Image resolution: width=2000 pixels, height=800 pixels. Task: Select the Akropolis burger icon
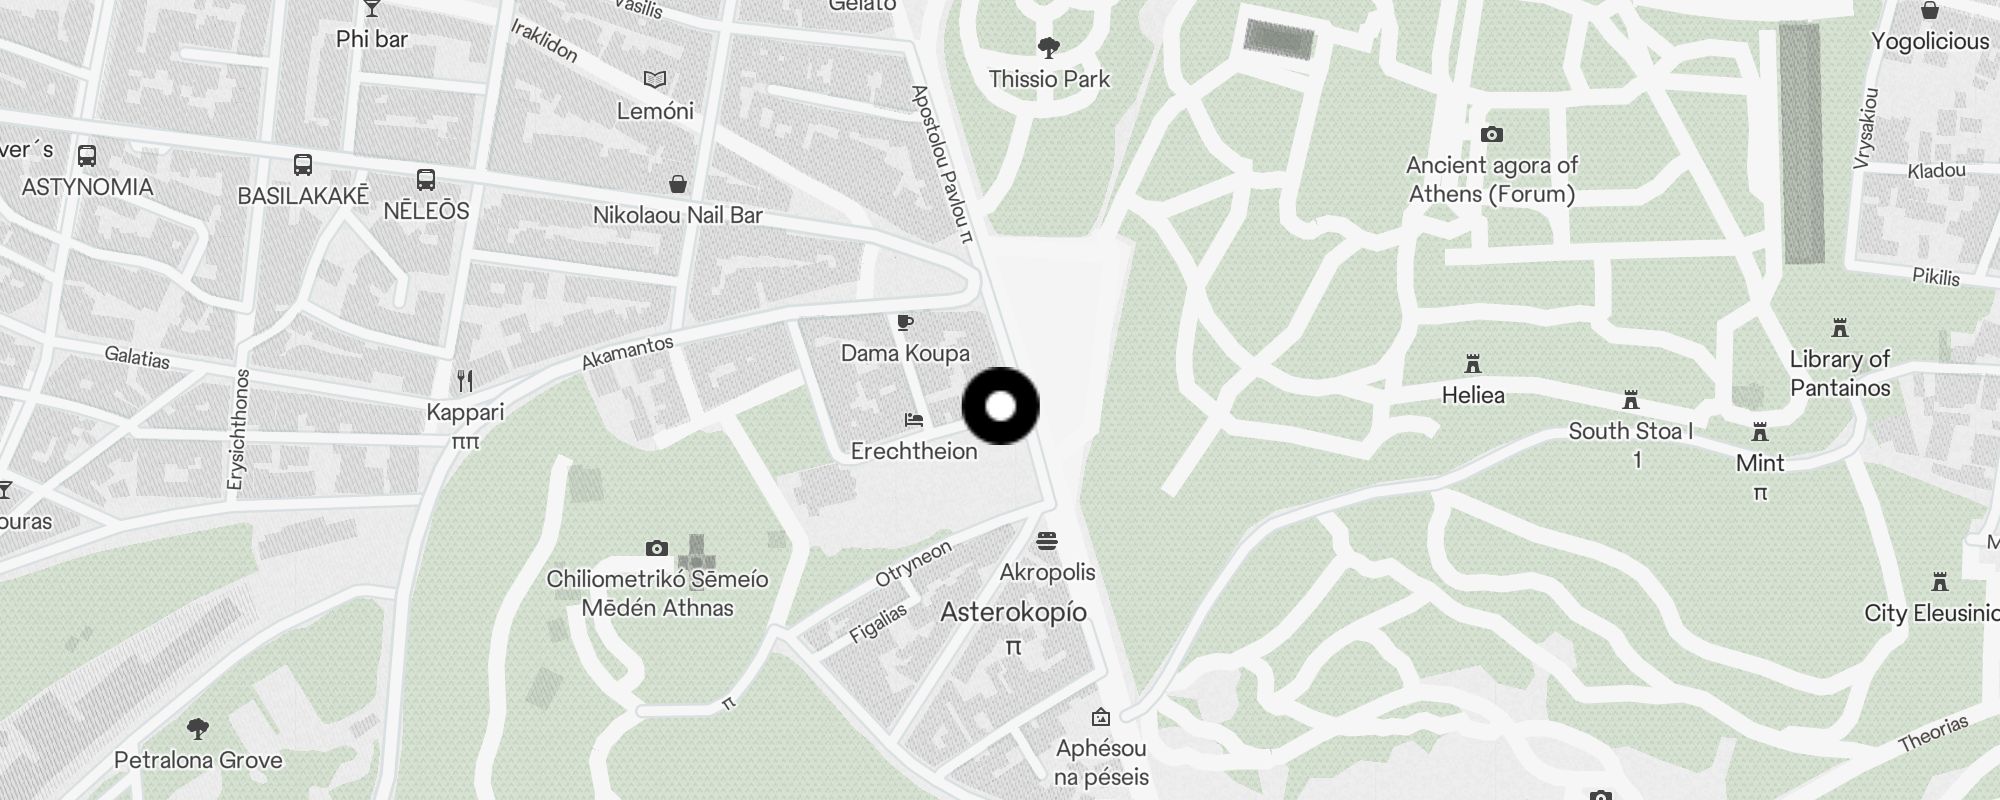click(1047, 541)
